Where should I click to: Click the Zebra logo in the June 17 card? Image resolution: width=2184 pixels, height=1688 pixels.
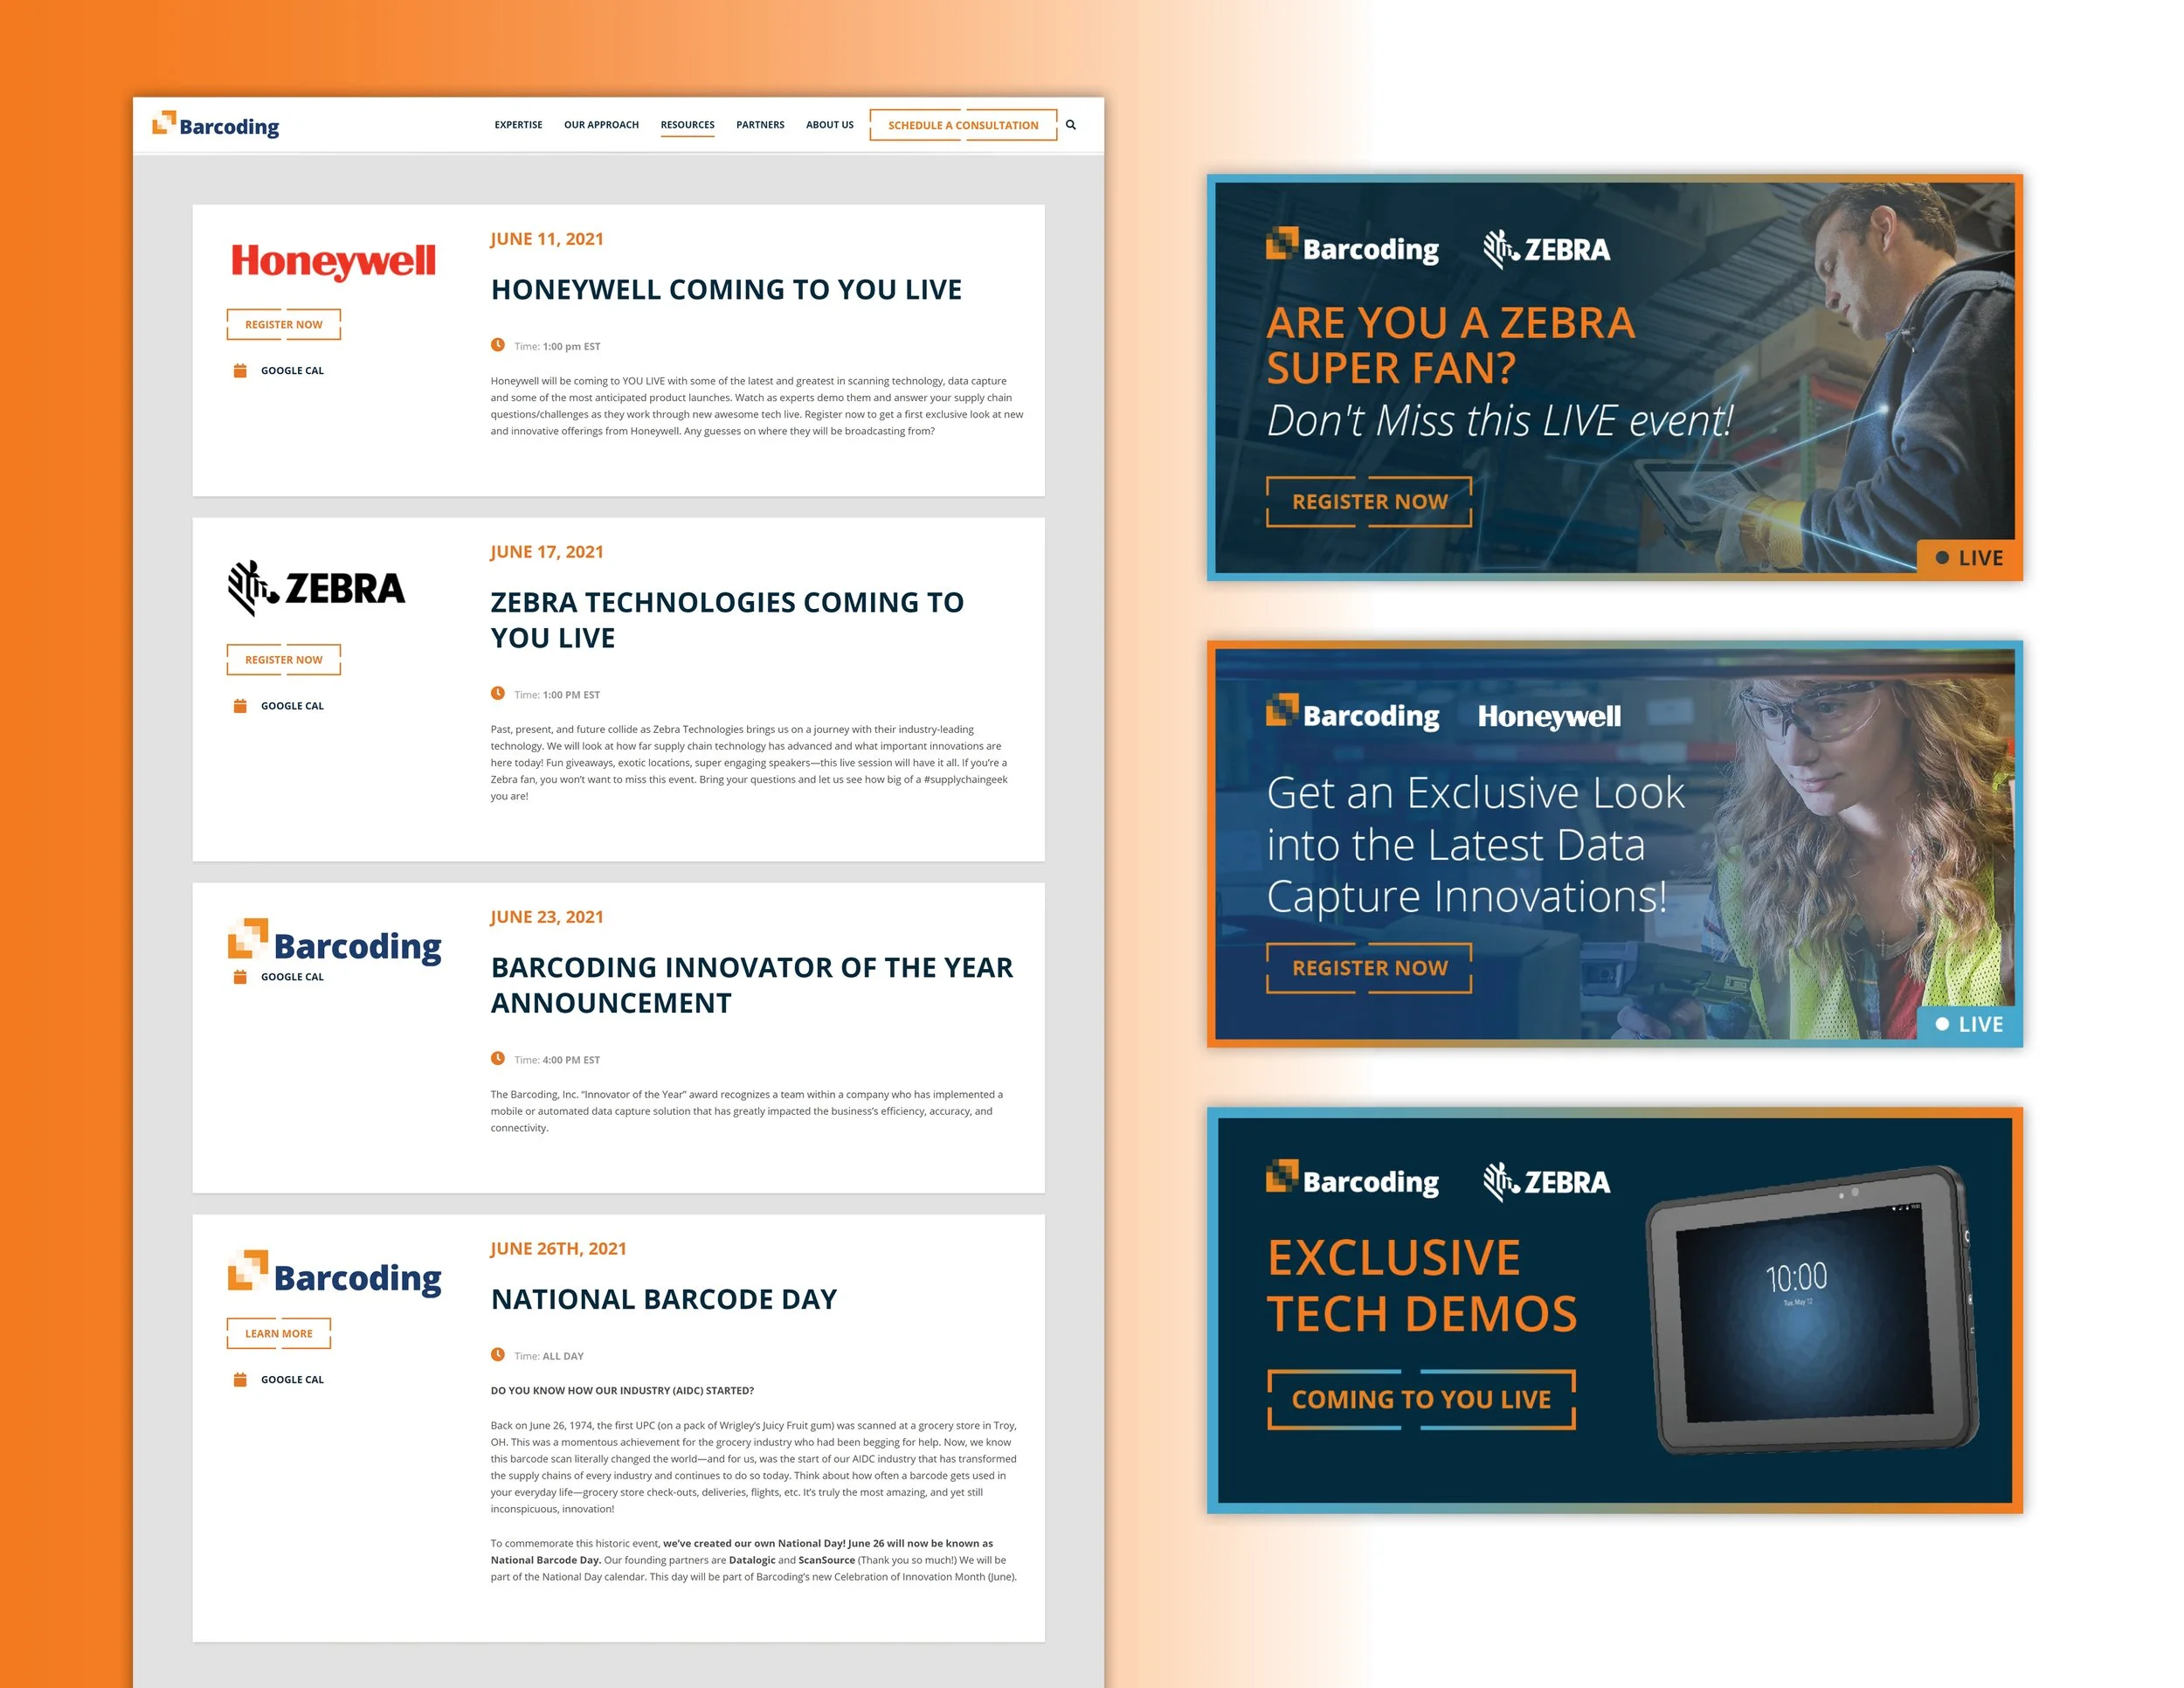316,588
